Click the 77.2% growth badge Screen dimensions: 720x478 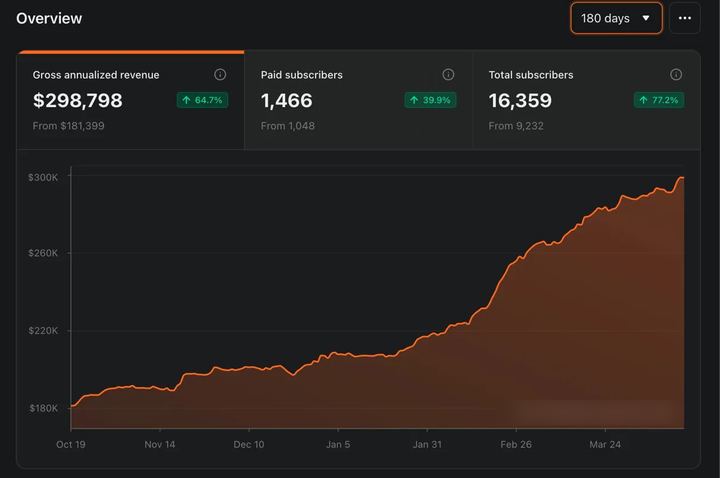tap(659, 100)
